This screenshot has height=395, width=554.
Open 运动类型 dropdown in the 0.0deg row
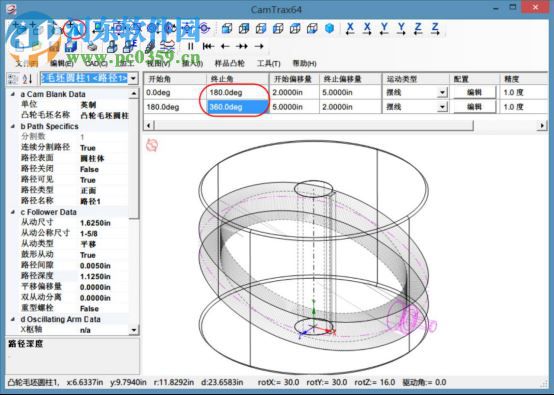(x=442, y=93)
